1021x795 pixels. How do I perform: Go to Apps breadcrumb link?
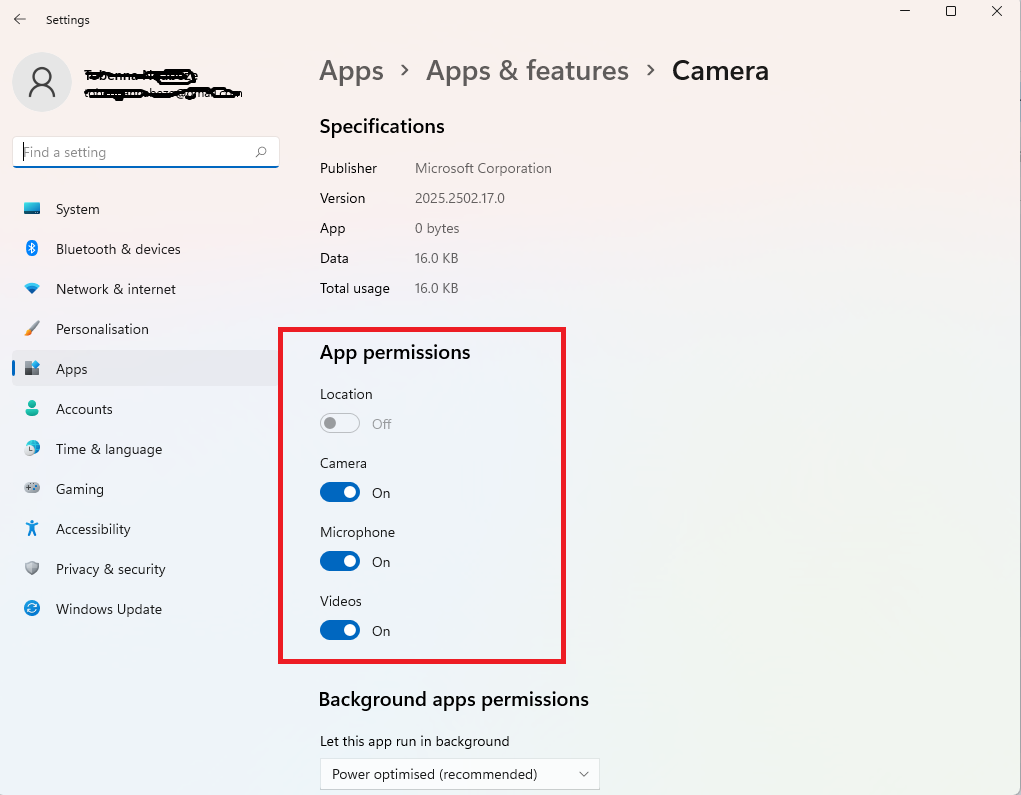351,71
